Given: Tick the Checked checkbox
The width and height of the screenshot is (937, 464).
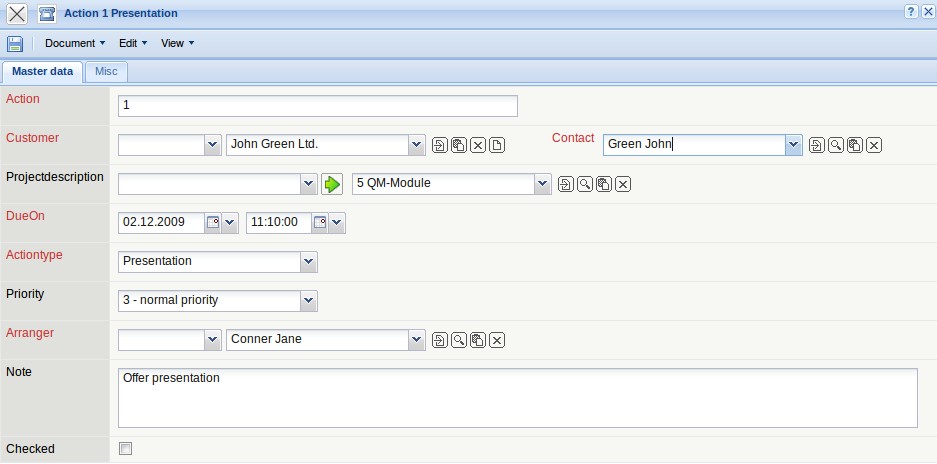Looking at the screenshot, I should (x=125, y=449).
